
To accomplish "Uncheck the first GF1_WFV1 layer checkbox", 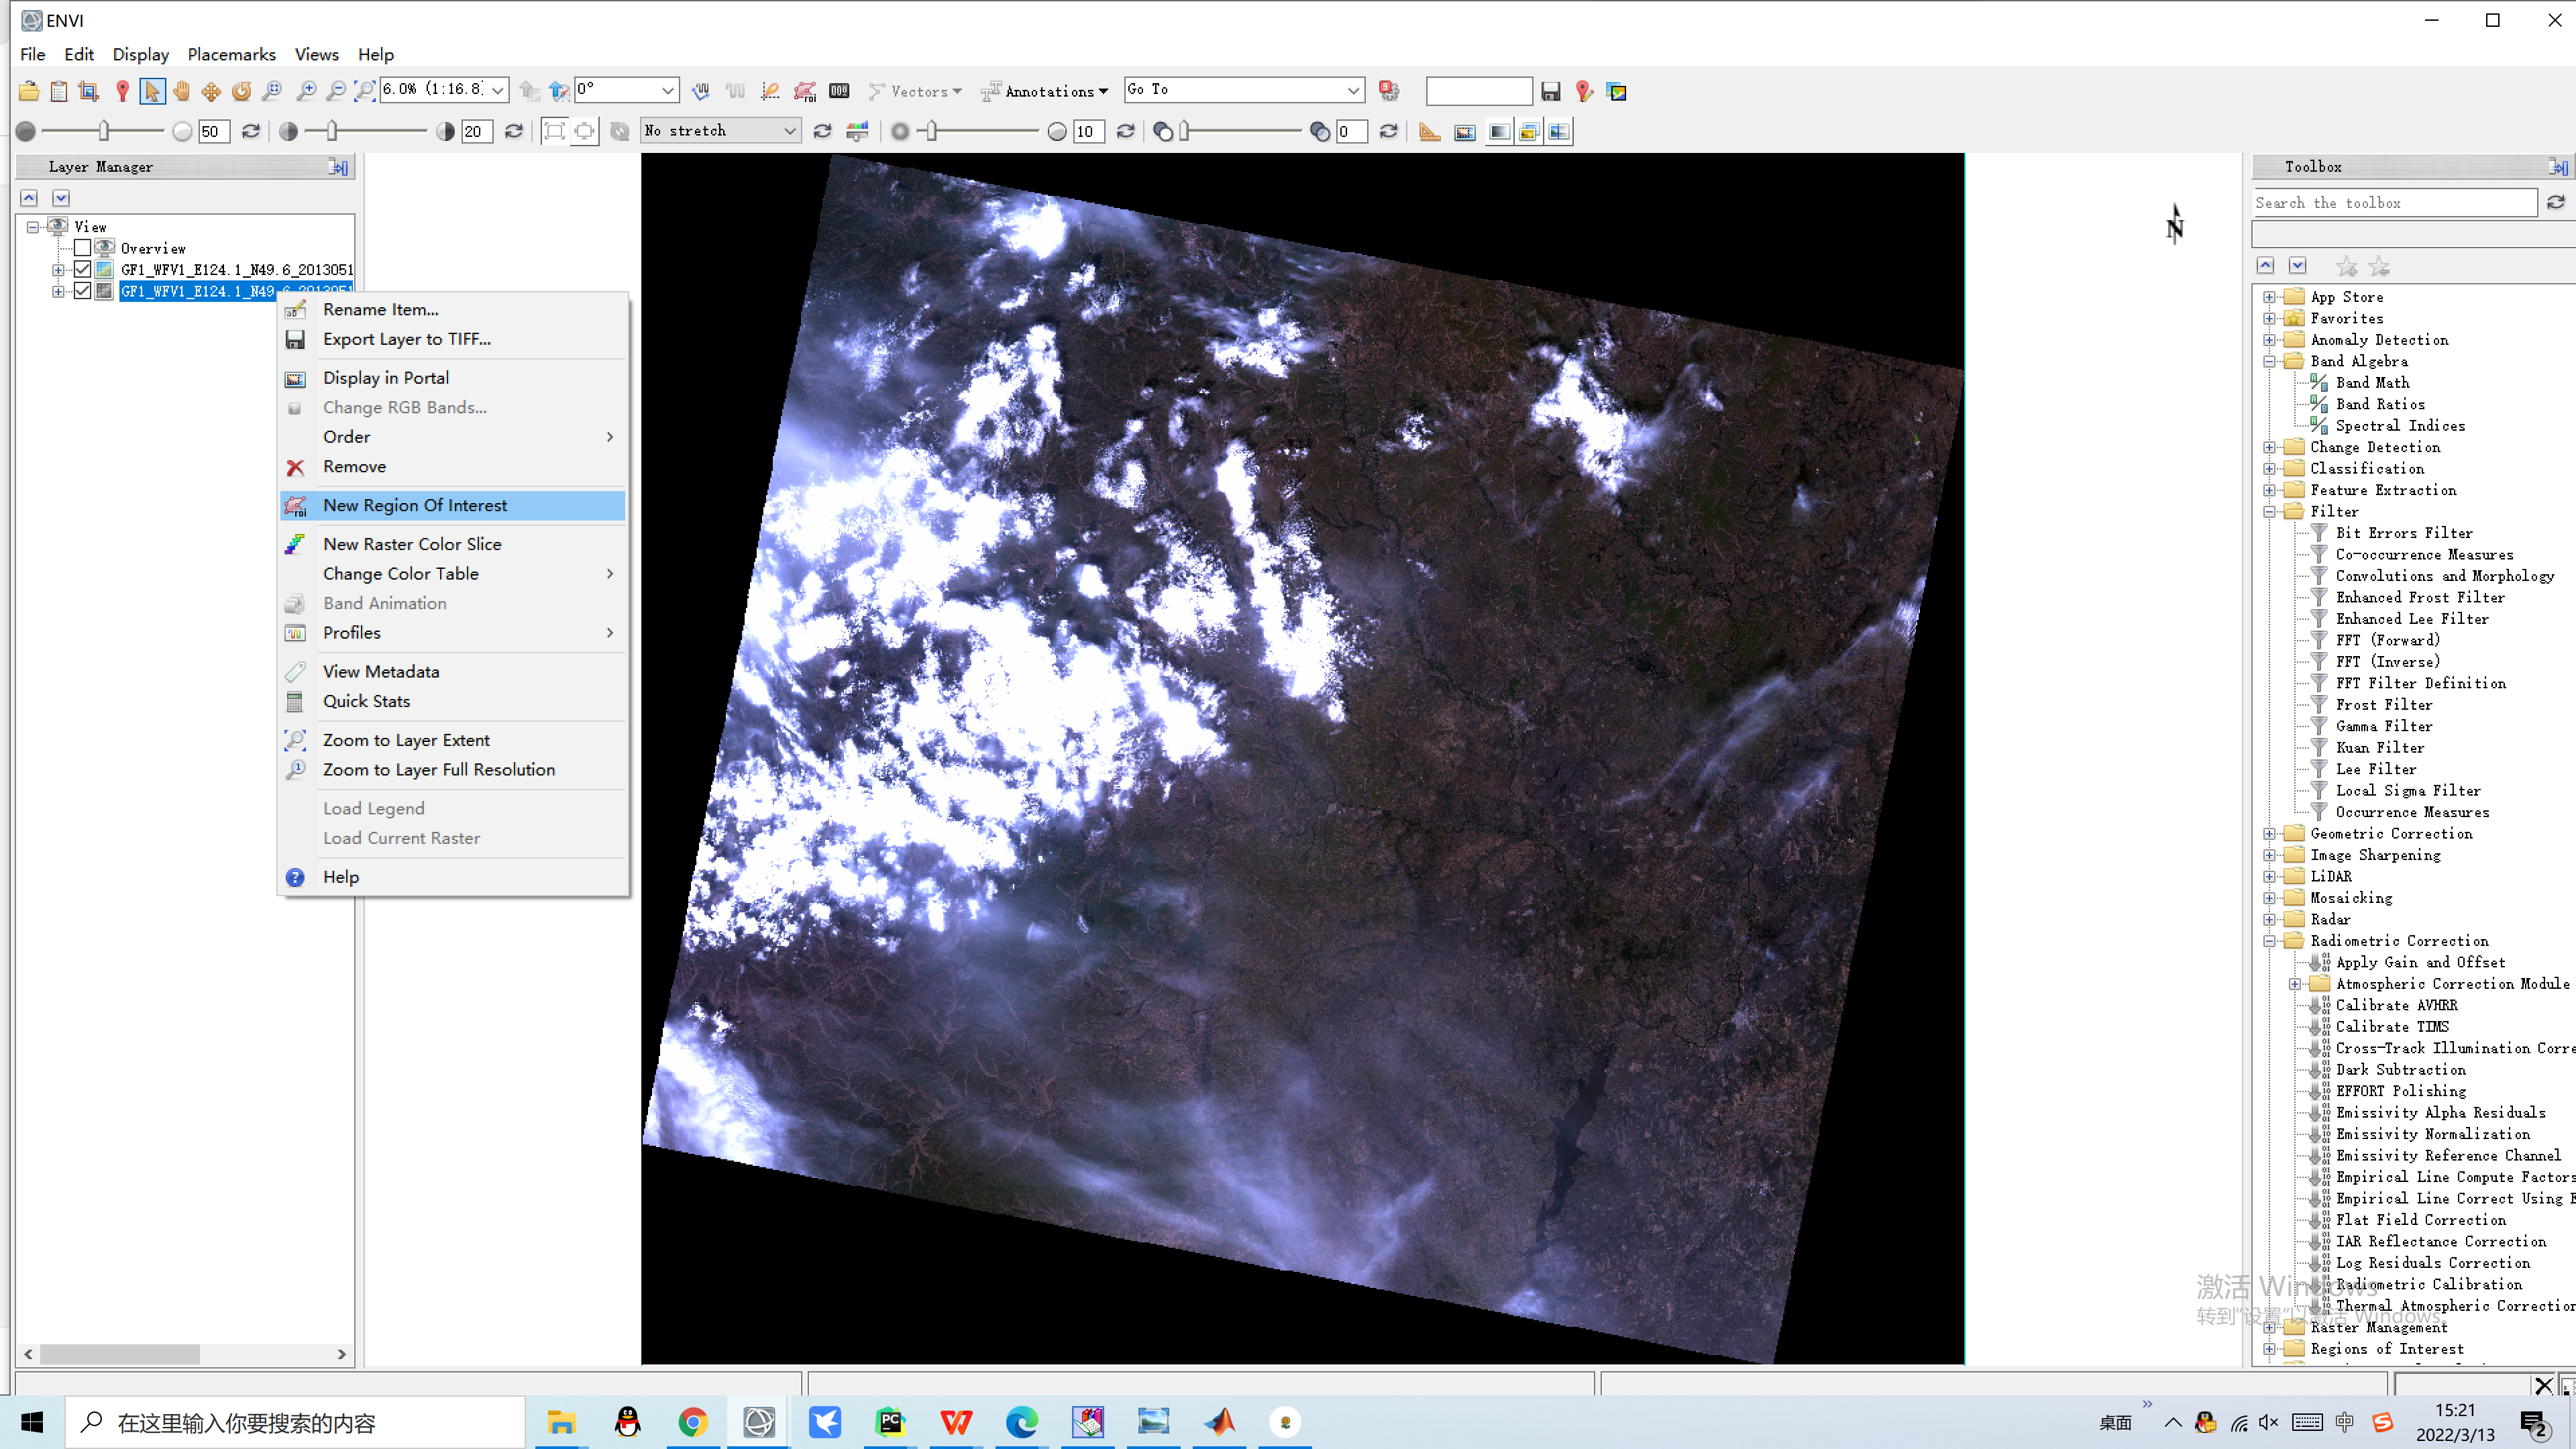I will [x=83, y=269].
